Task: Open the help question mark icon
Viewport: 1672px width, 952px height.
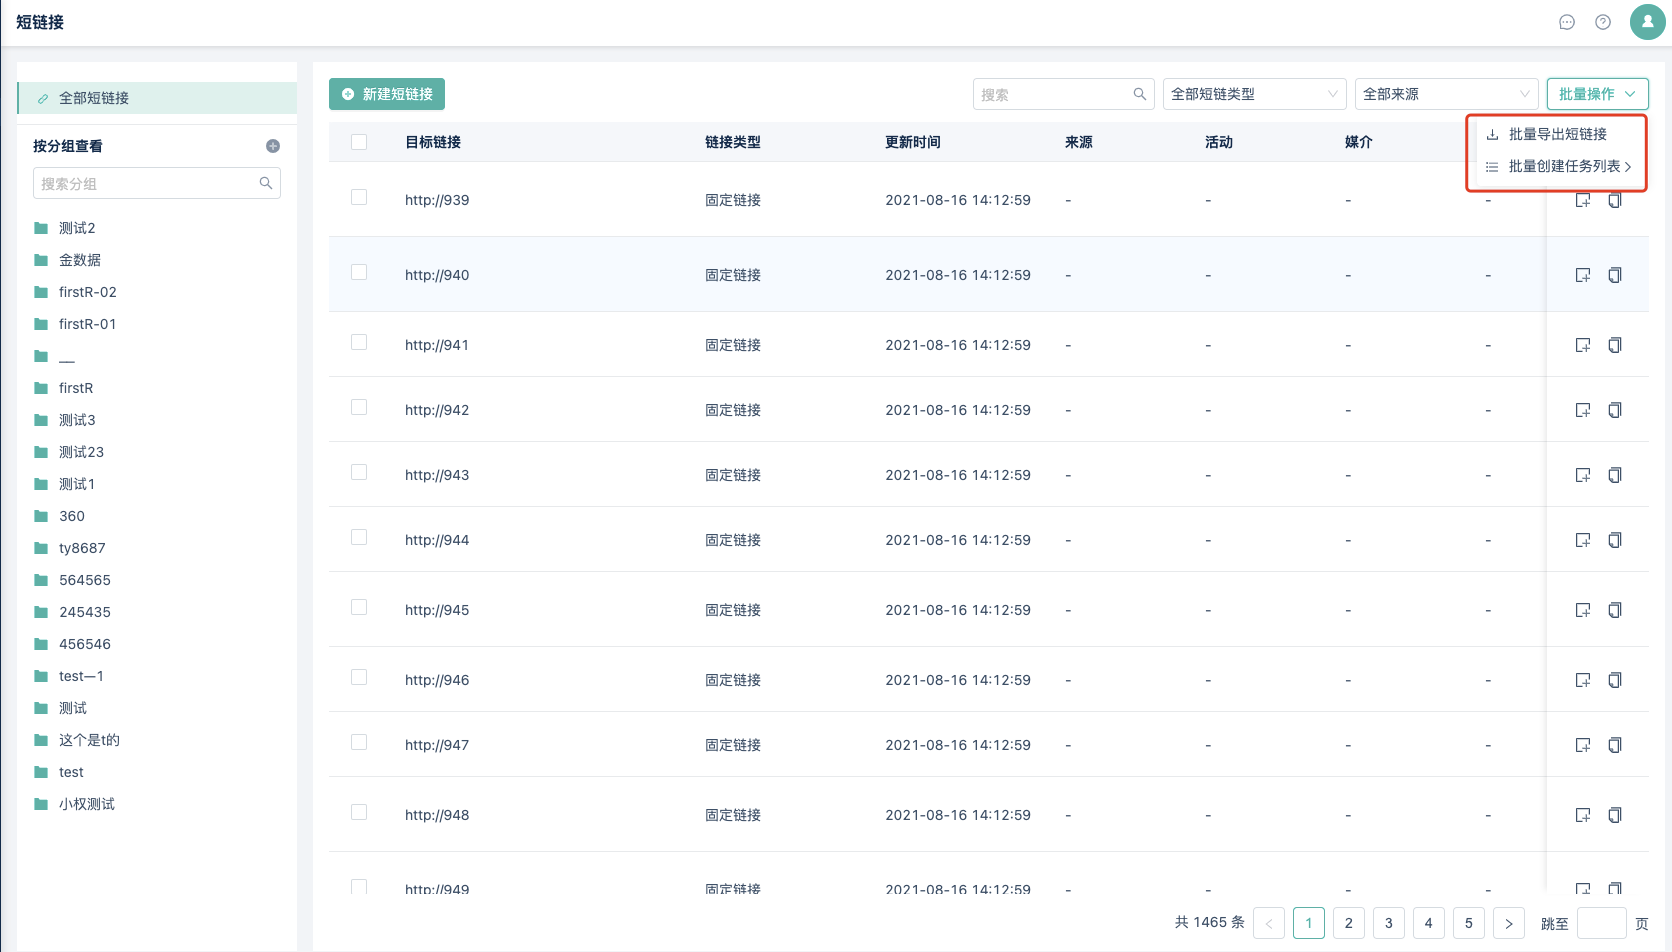Action: 1603,22
